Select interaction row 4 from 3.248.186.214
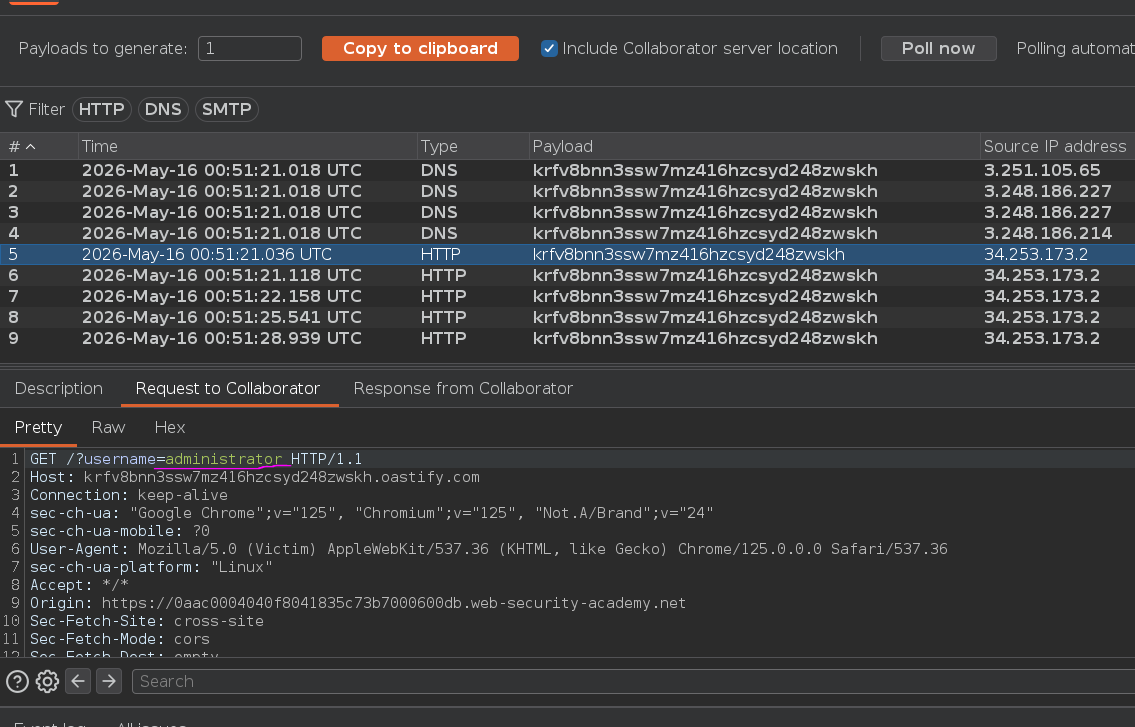The width and height of the screenshot is (1135, 727). pos(568,233)
